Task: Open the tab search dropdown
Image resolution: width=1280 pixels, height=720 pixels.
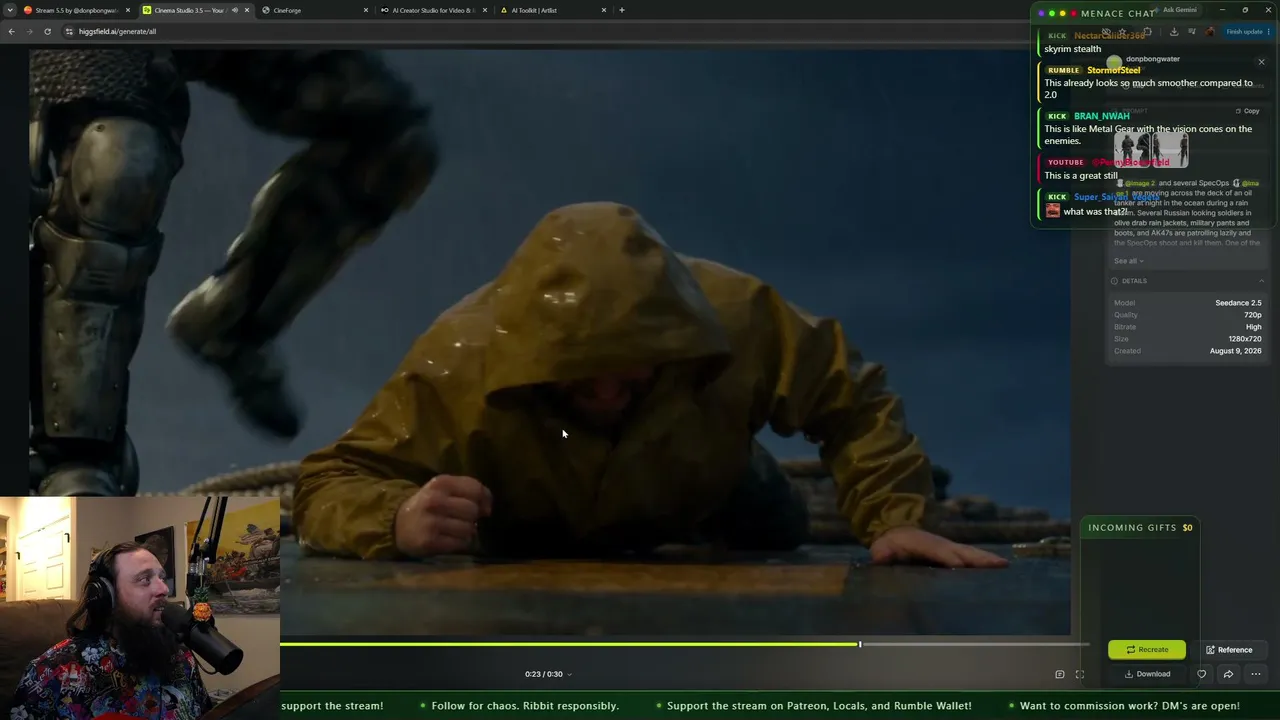Action: pyautogui.click(x=10, y=10)
